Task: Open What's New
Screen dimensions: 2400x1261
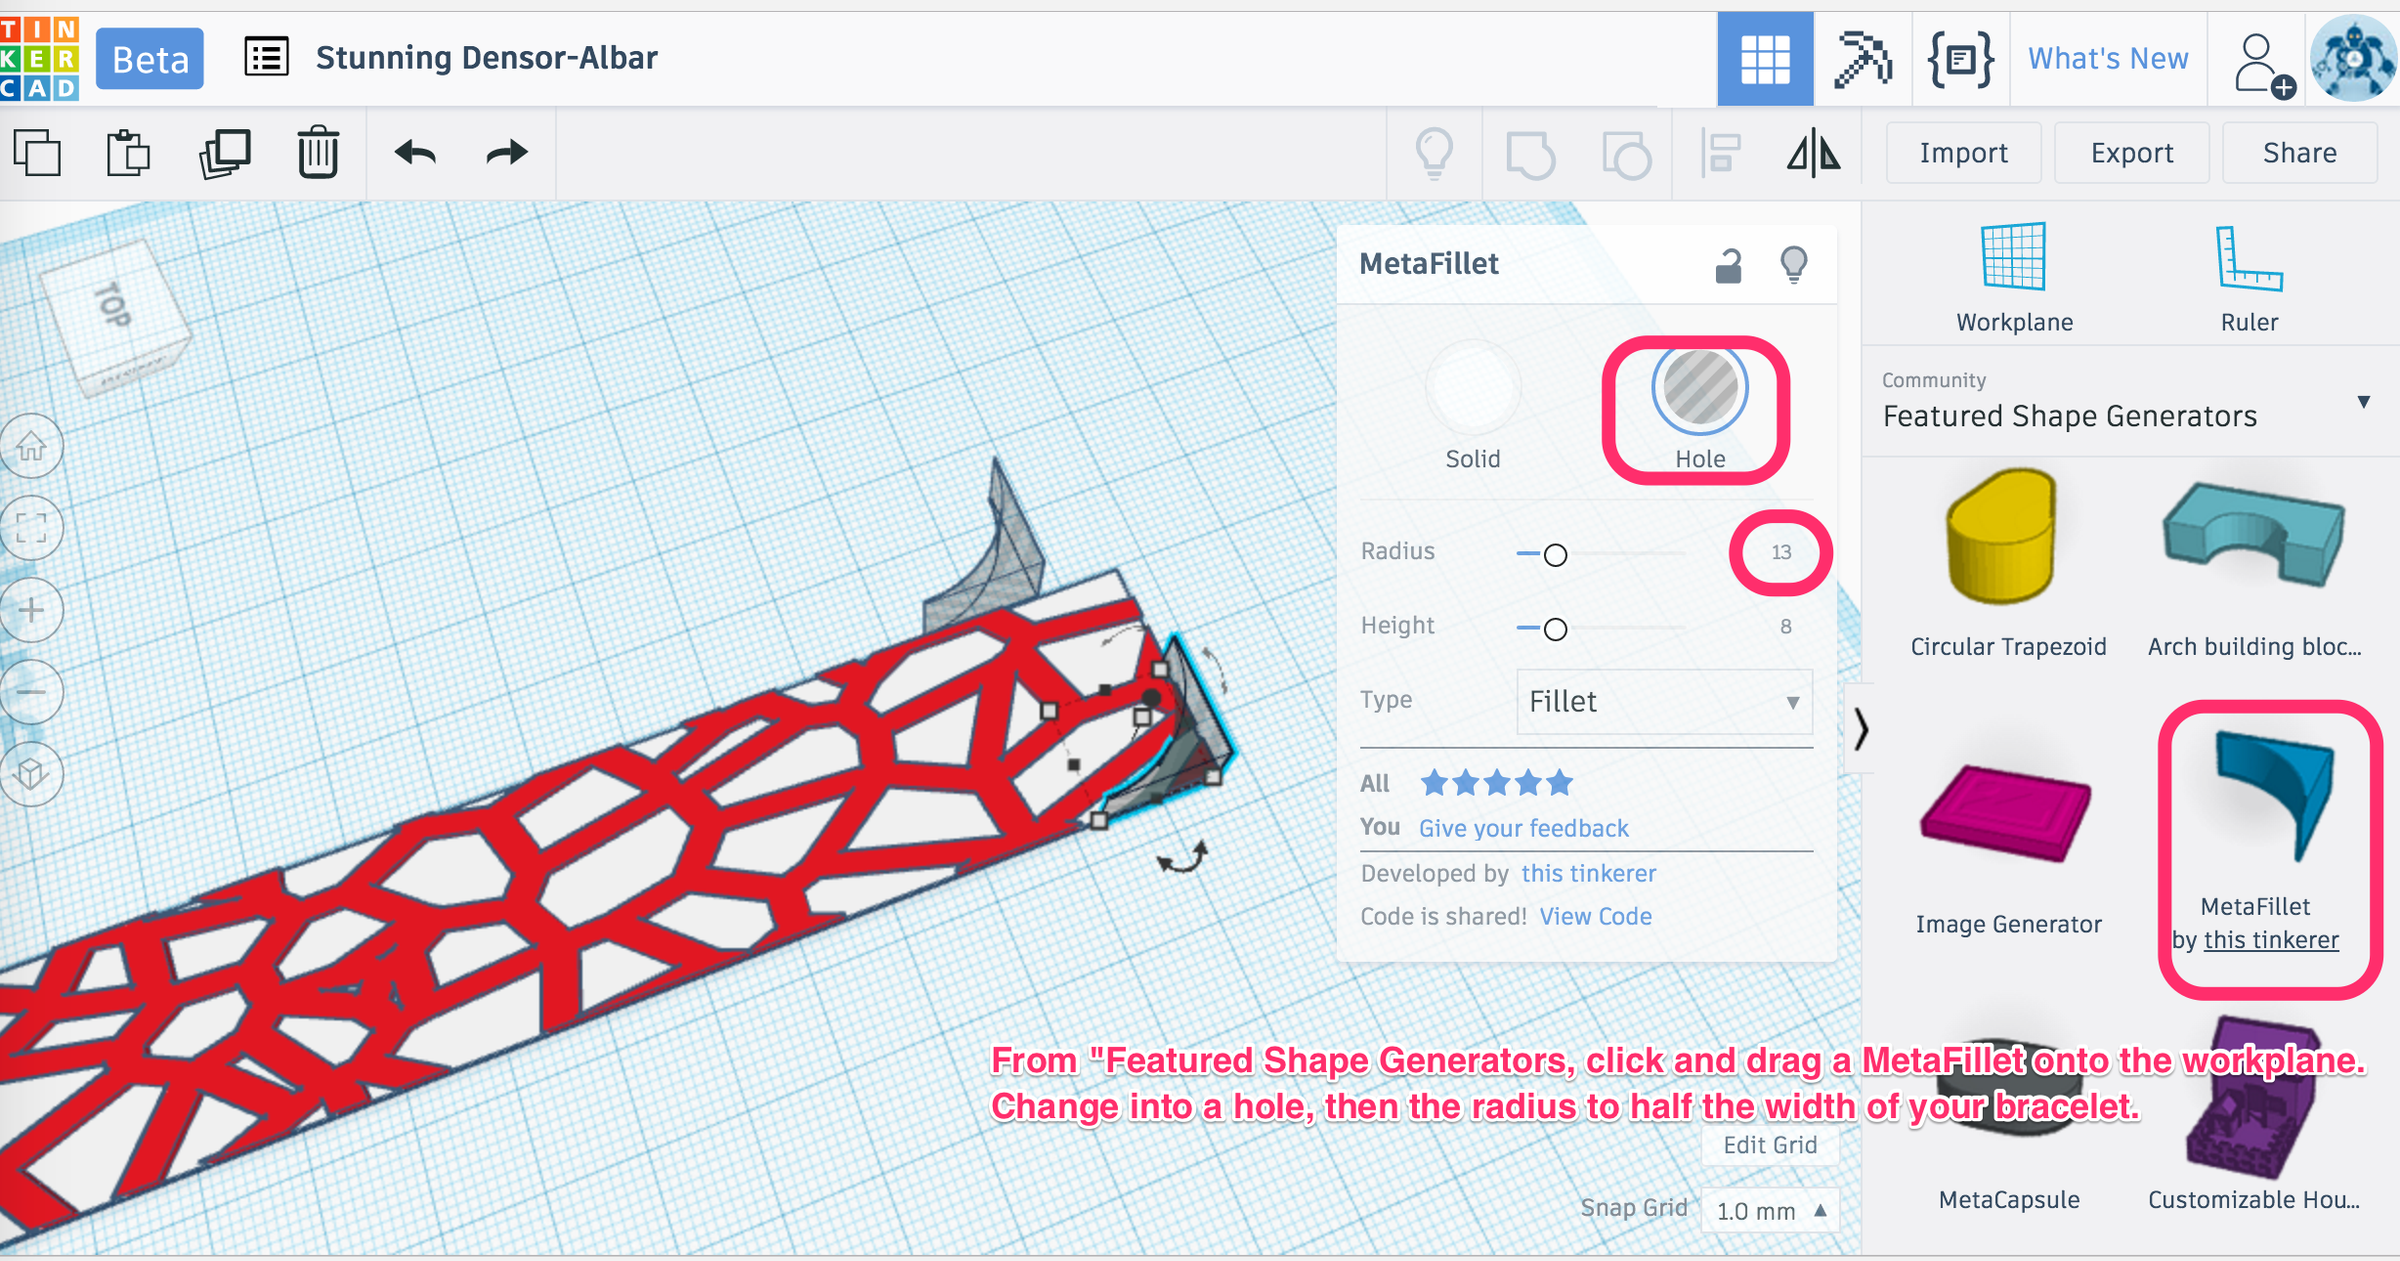Action: (2107, 57)
